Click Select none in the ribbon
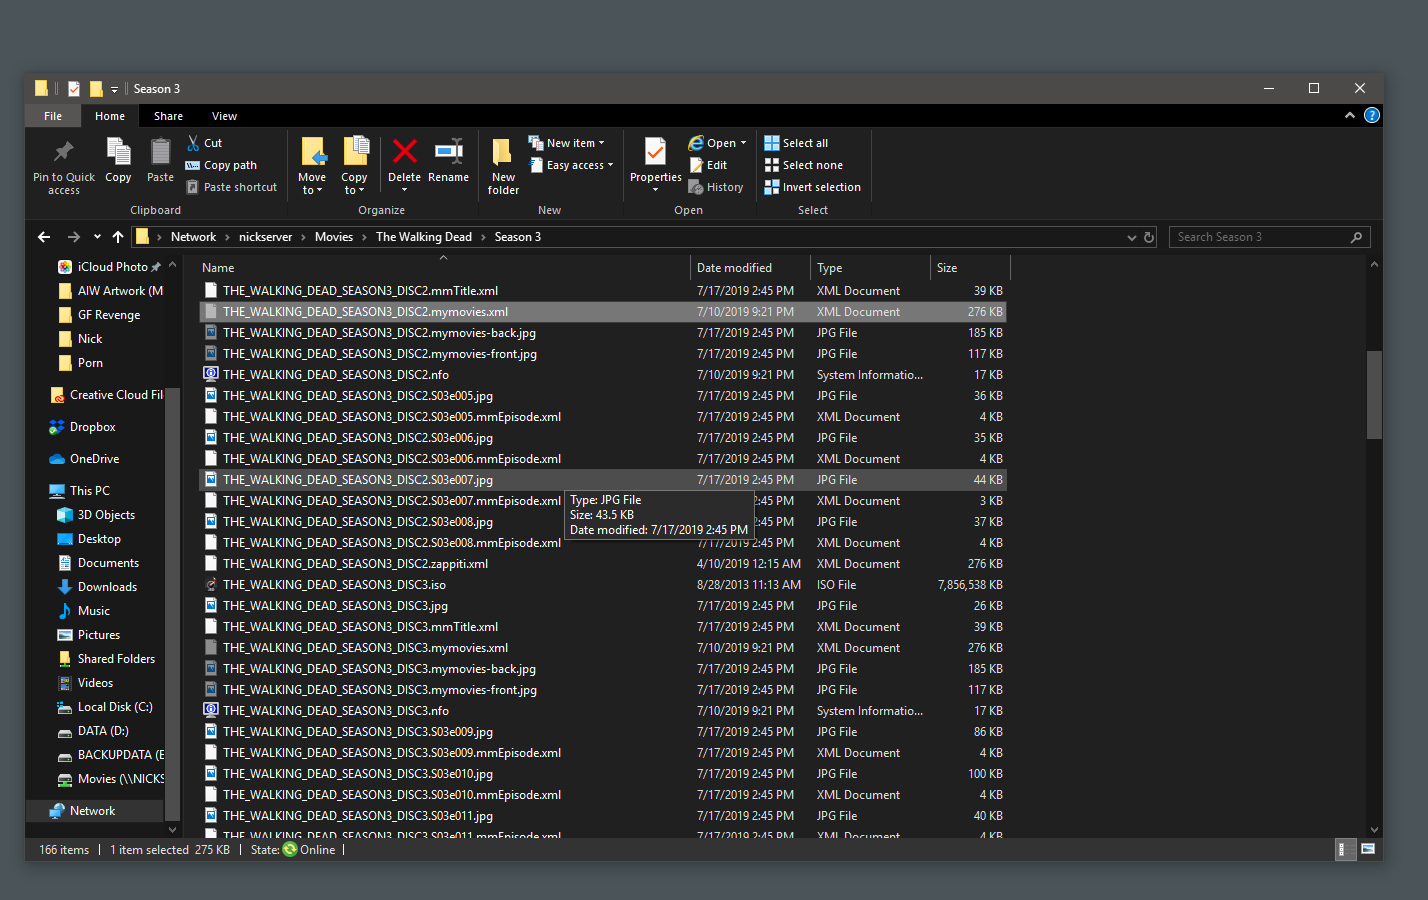1428x900 pixels. (804, 165)
